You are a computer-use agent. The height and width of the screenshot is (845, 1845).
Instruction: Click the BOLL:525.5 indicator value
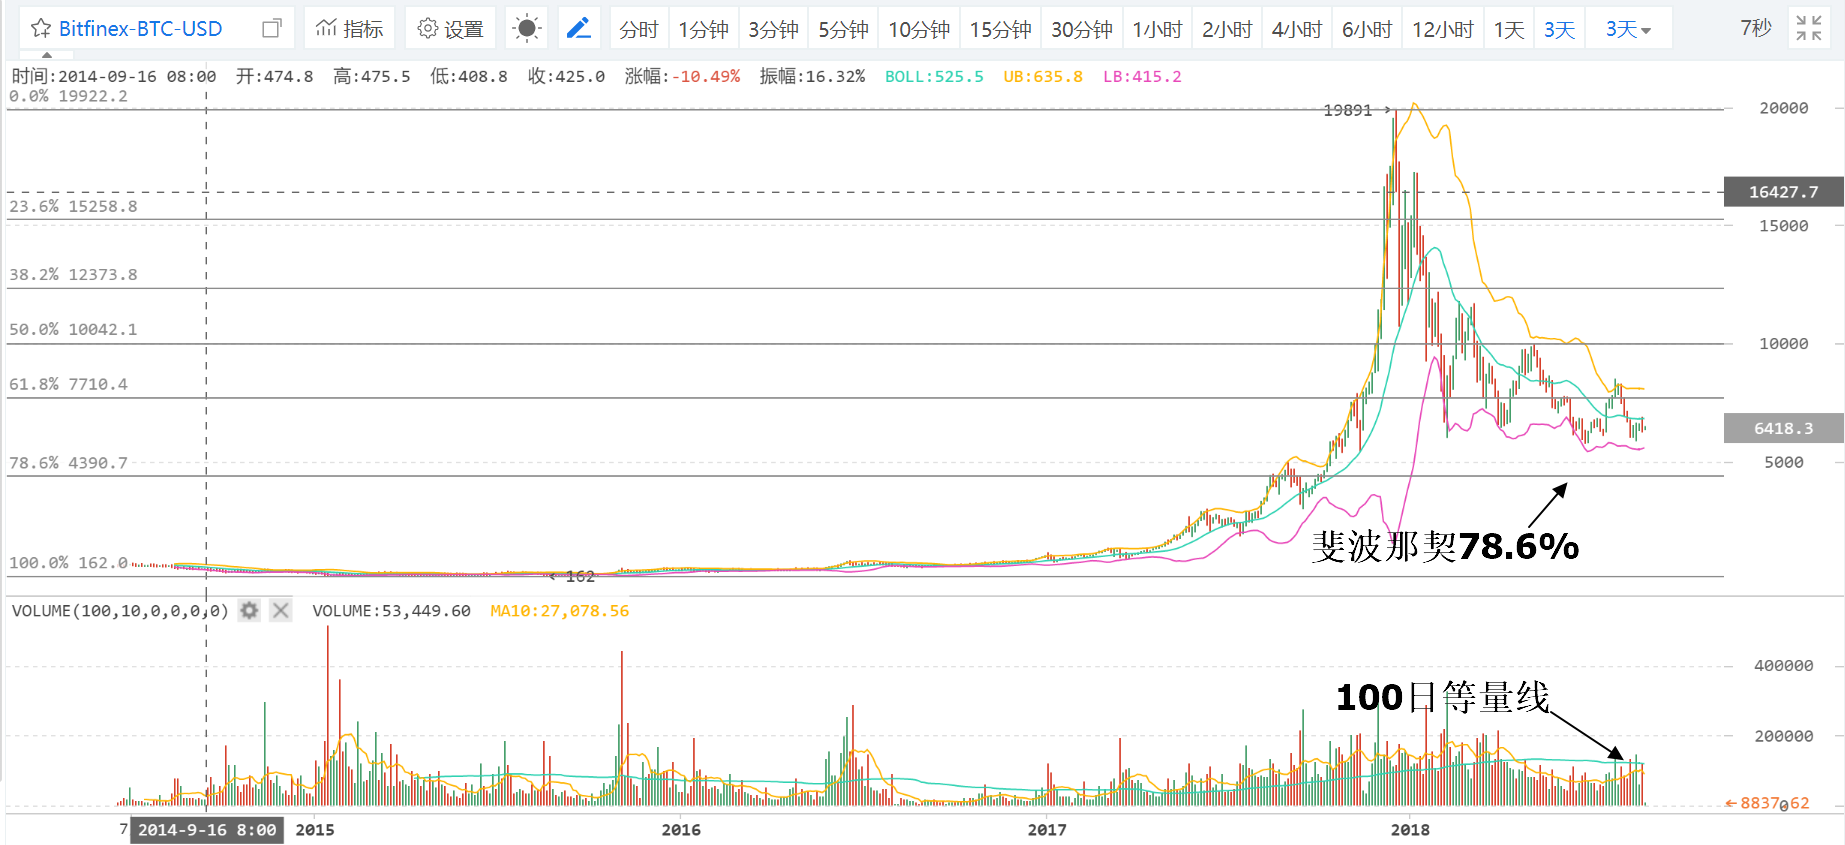tap(934, 76)
